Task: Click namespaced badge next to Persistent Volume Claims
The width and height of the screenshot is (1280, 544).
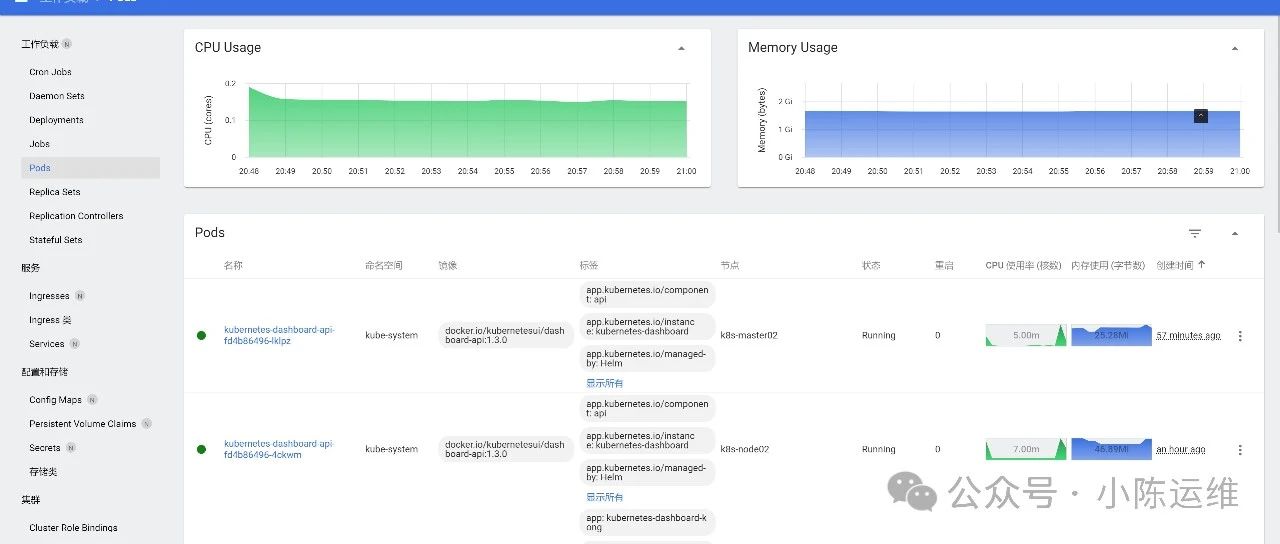Action: pyautogui.click(x=146, y=424)
